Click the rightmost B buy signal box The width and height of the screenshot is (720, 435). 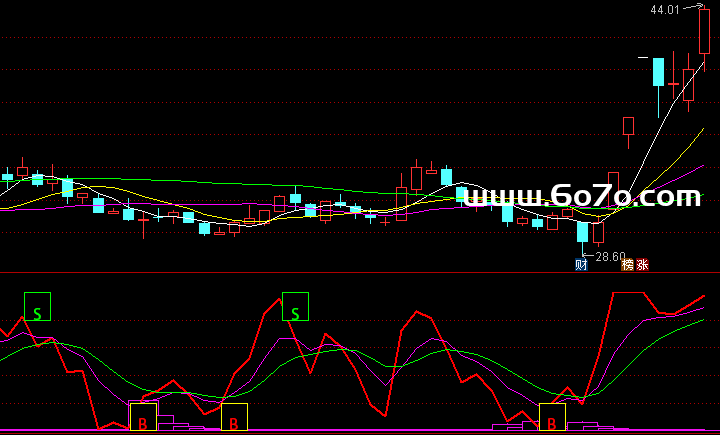[552, 418]
